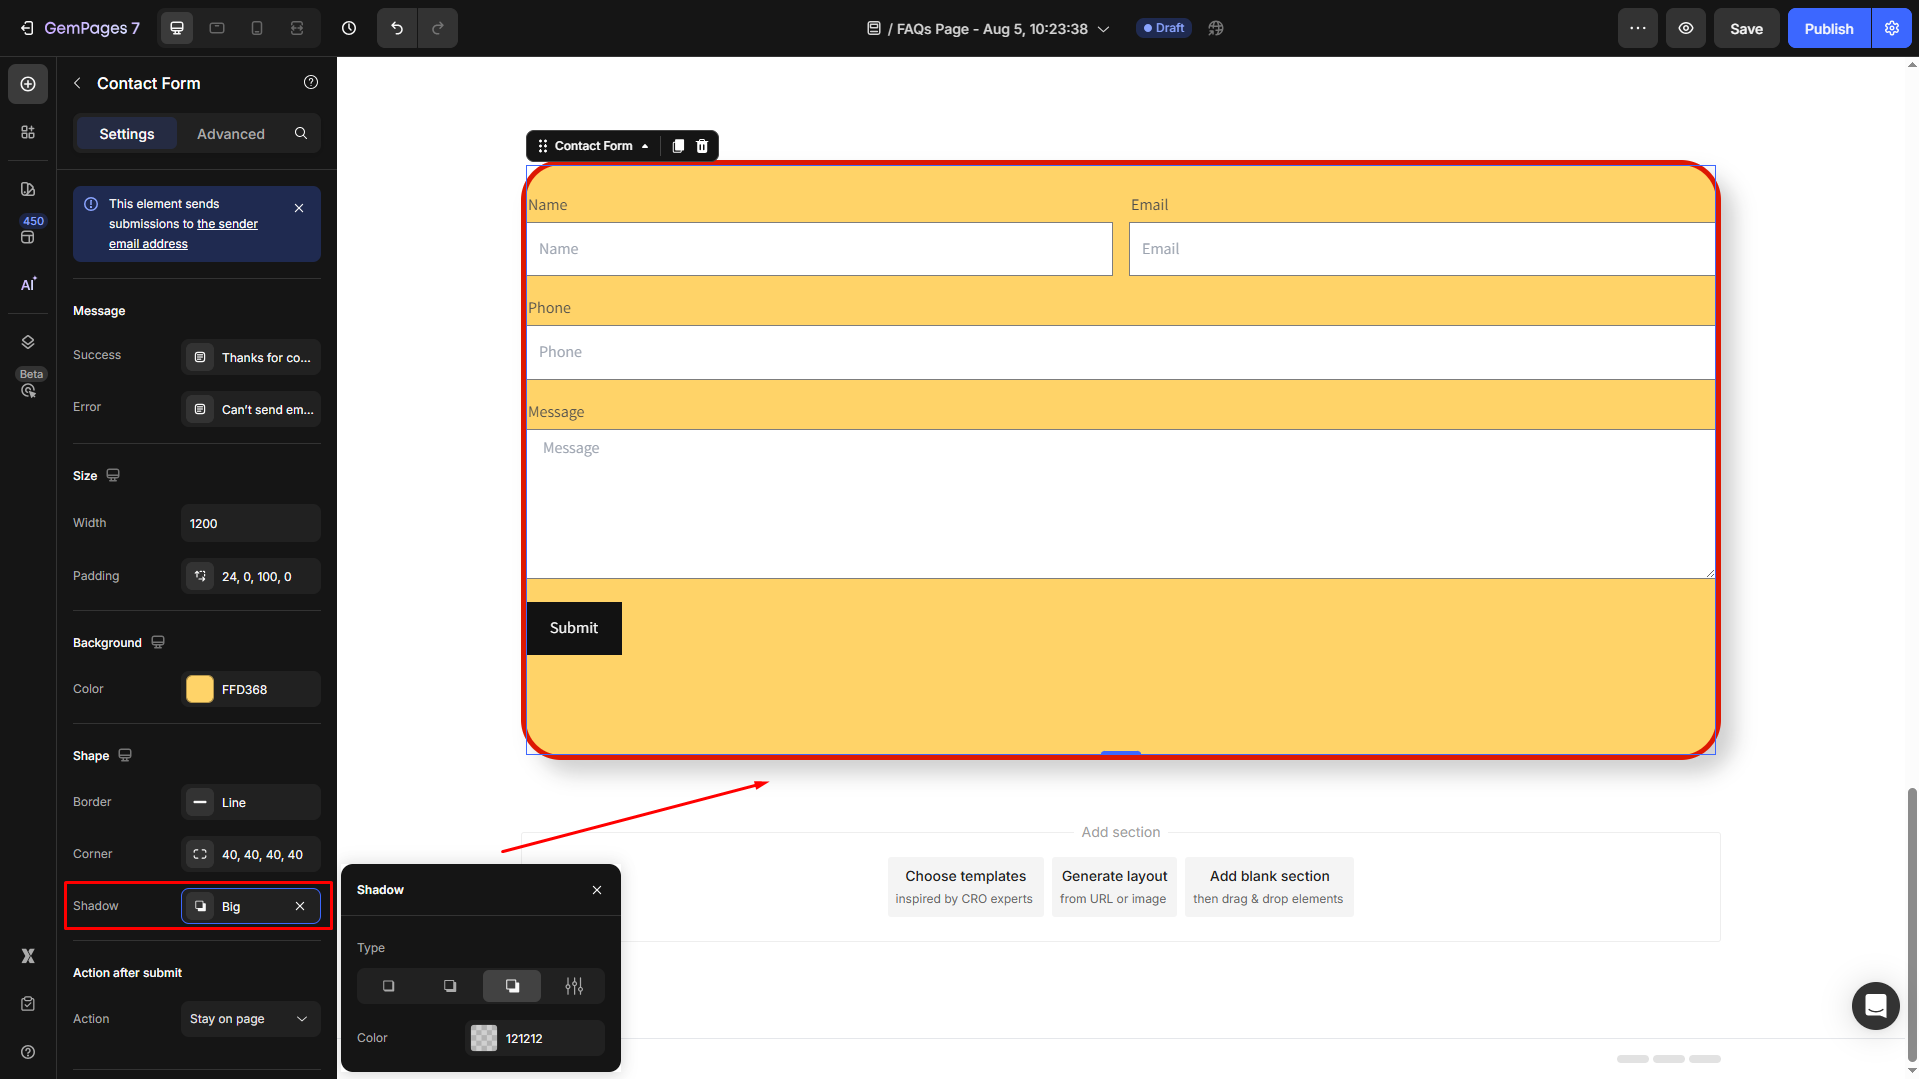Open the Action 'Stay on page' dropdown
The image size is (1919, 1079).
[250, 1019]
